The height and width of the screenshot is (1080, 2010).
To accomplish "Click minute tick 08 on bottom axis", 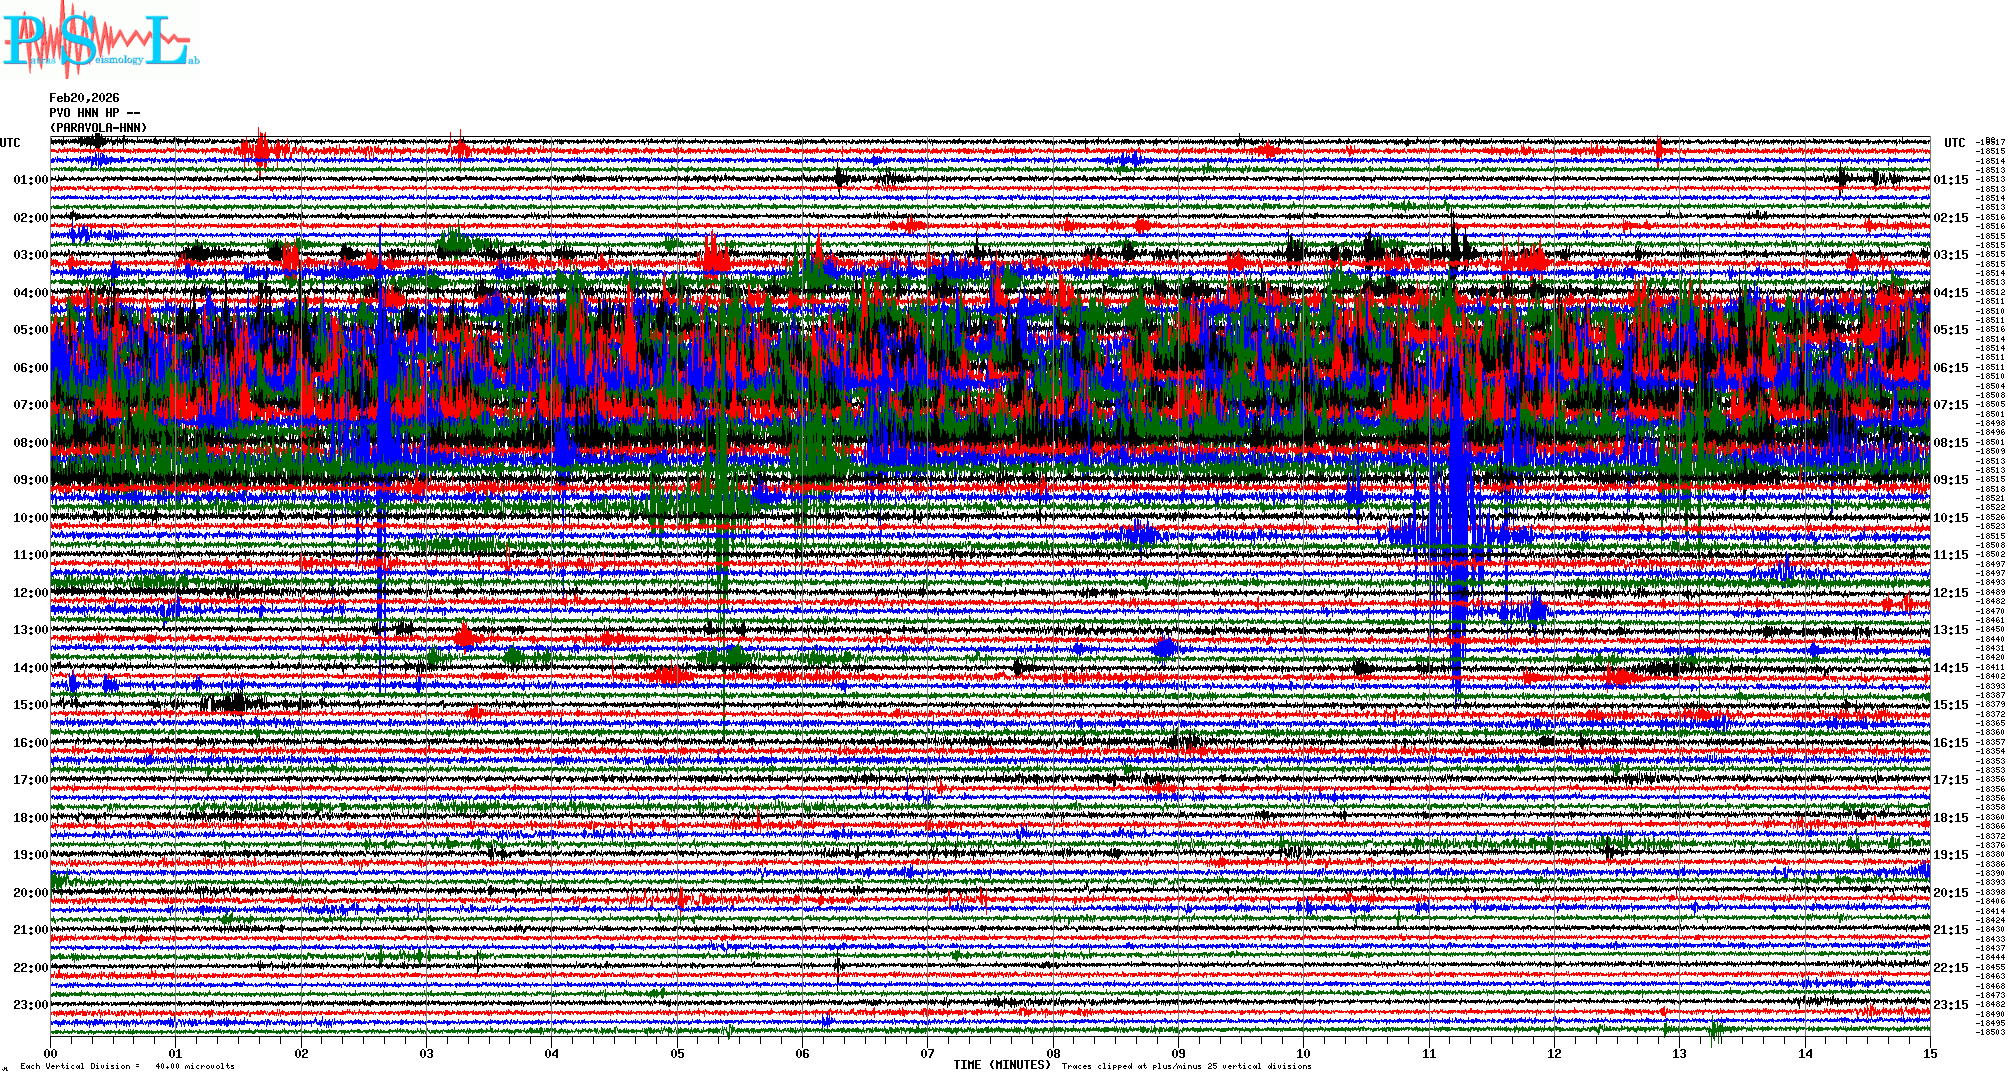I will coord(1053,1053).
